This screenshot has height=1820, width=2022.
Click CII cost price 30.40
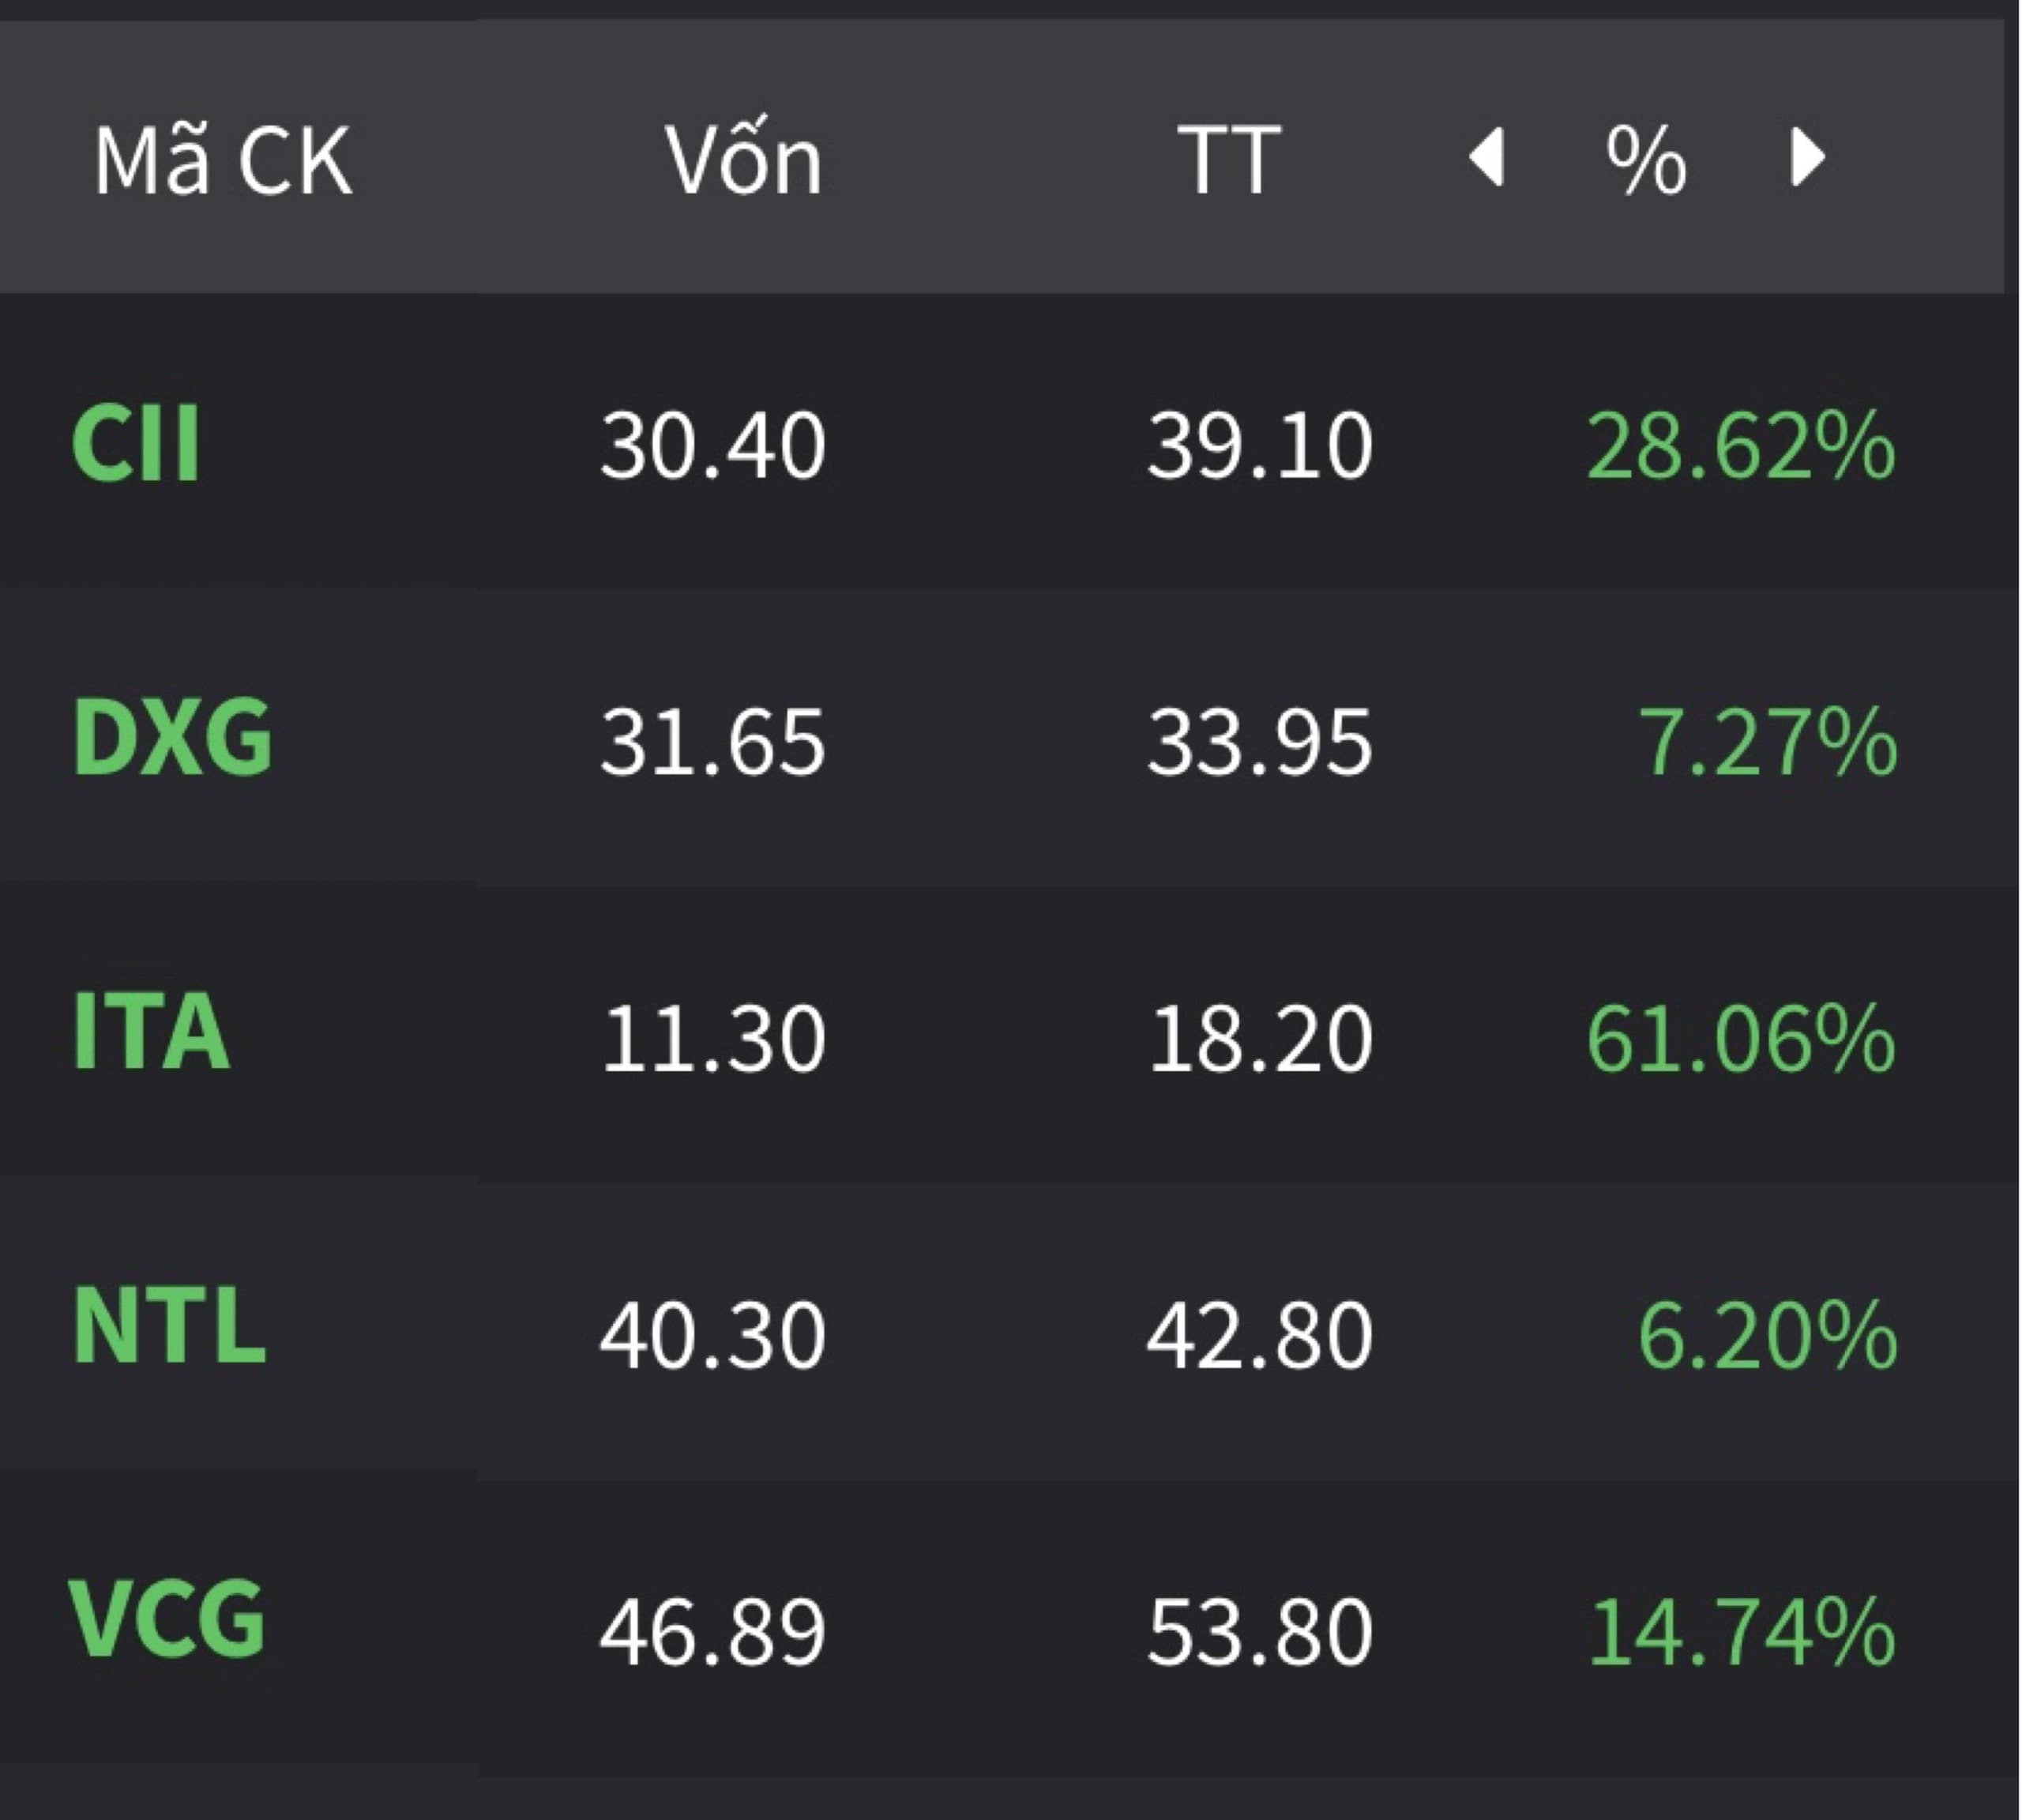pos(712,446)
